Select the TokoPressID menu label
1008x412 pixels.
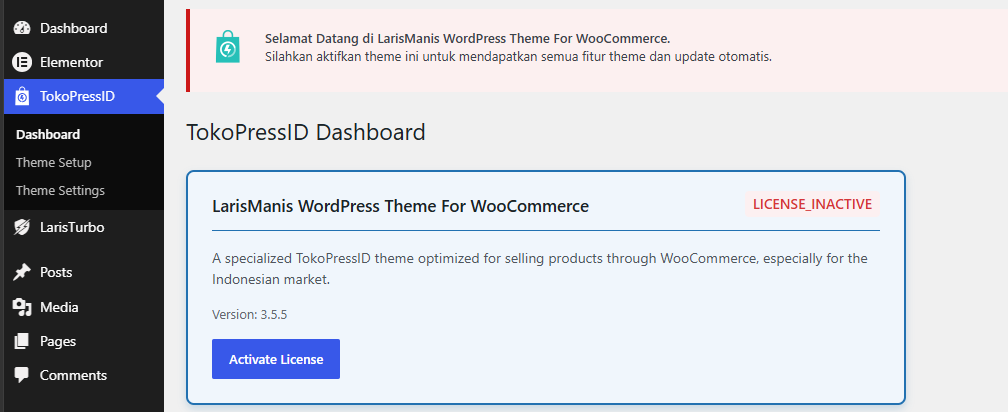pos(77,96)
